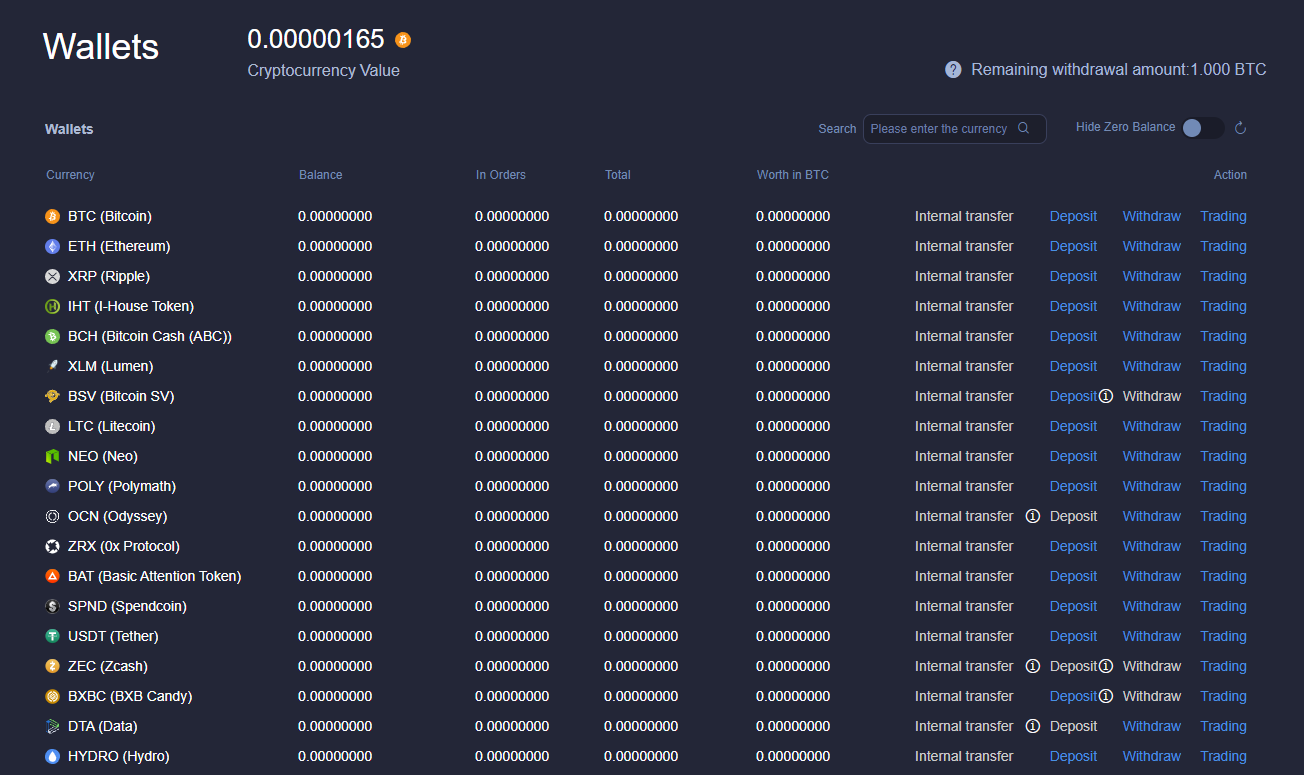Click the HYDRO (Hydro) droplet icon
This screenshot has width=1304, height=775.
coord(53,756)
